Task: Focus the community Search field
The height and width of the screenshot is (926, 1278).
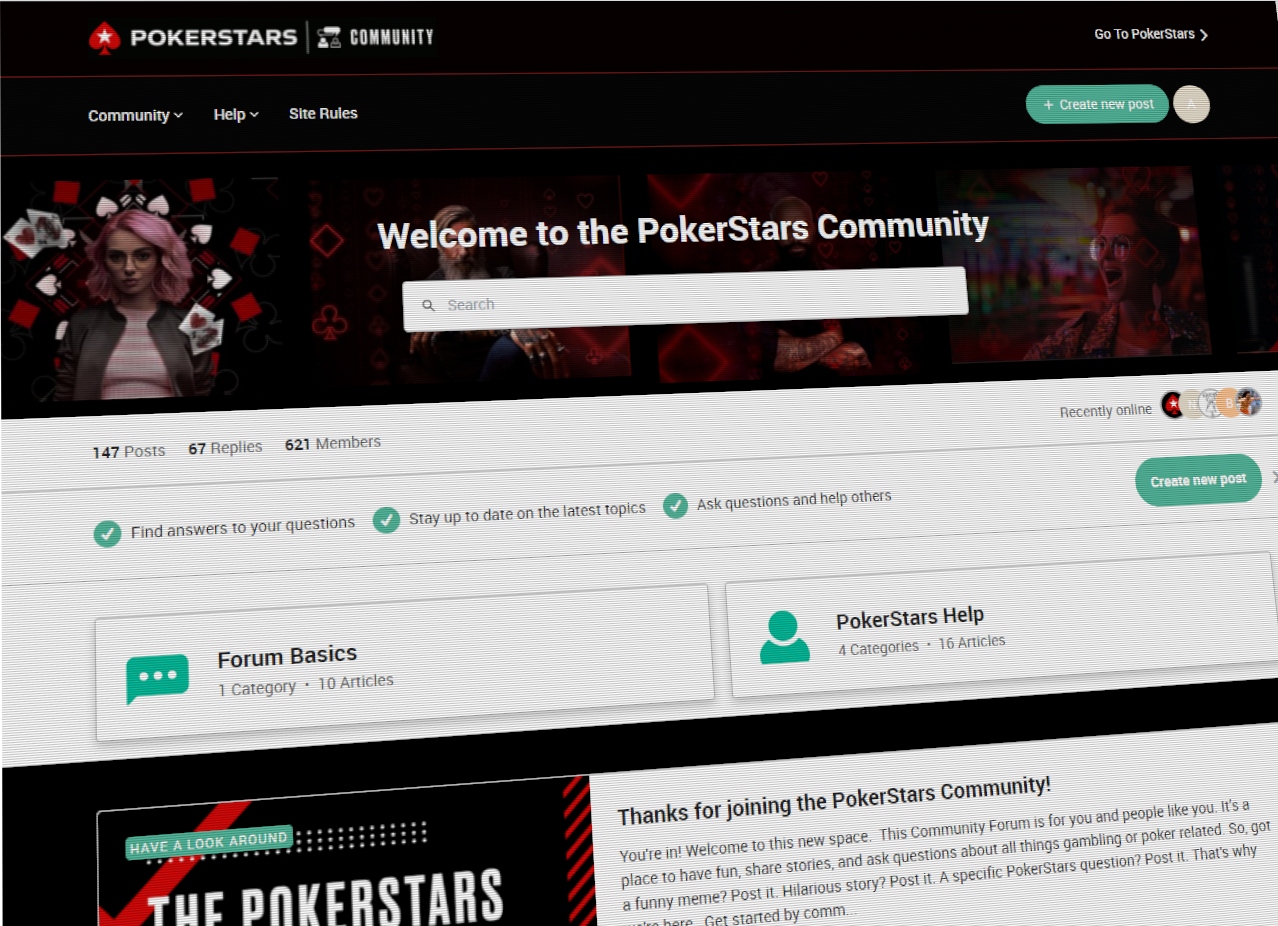Action: (x=685, y=299)
